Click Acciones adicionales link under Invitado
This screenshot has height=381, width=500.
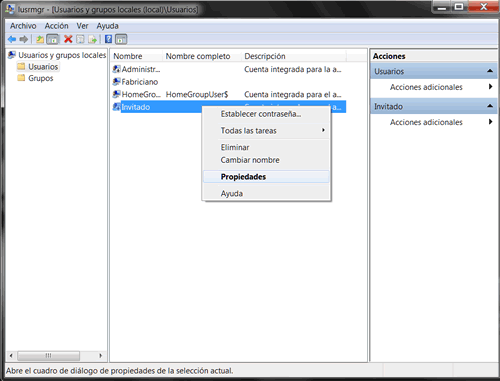click(x=426, y=122)
